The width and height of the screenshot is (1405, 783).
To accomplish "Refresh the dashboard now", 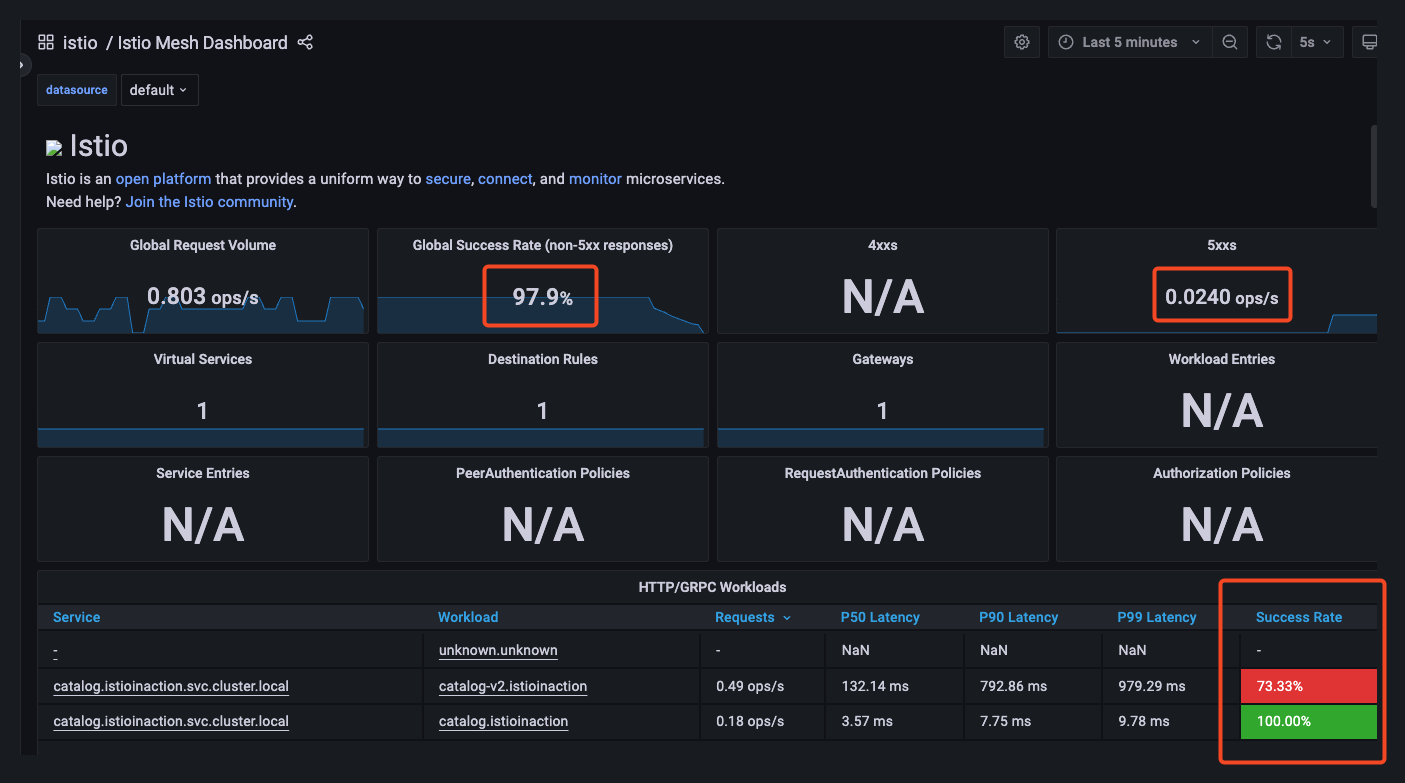I will tap(1273, 42).
